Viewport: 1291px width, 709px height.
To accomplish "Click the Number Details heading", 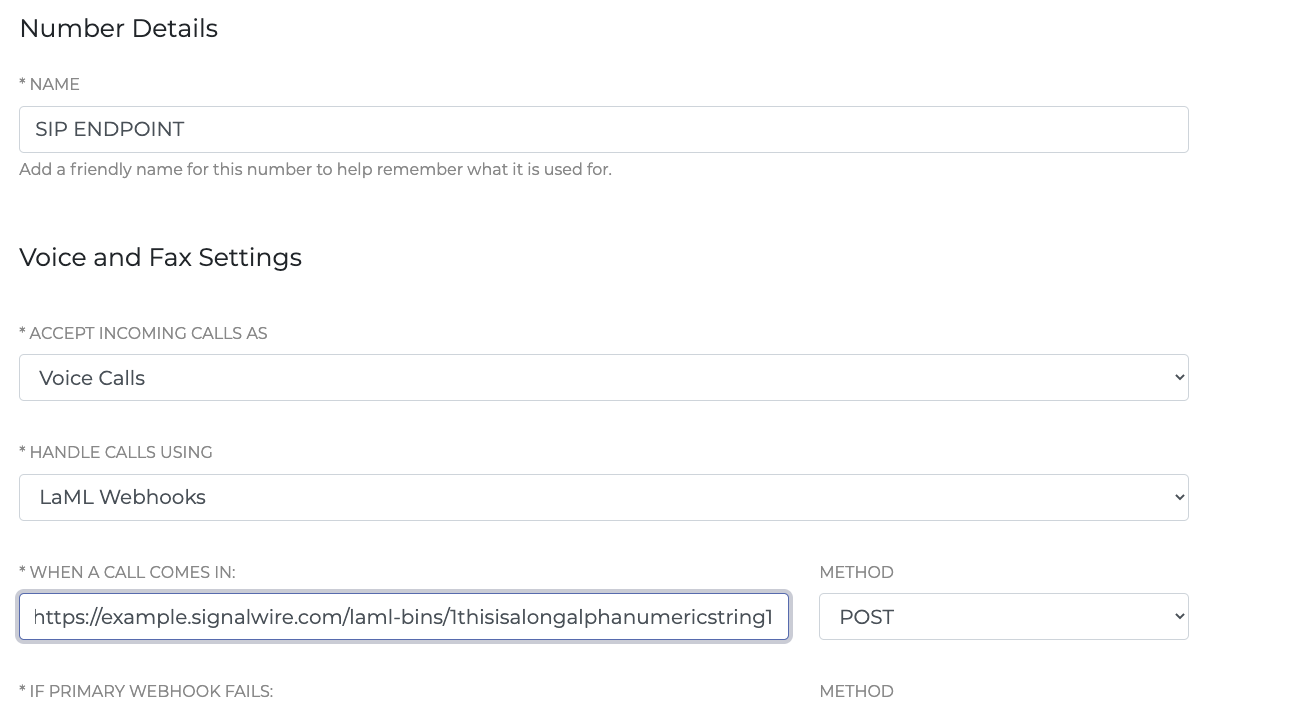I will pos(118,28).
